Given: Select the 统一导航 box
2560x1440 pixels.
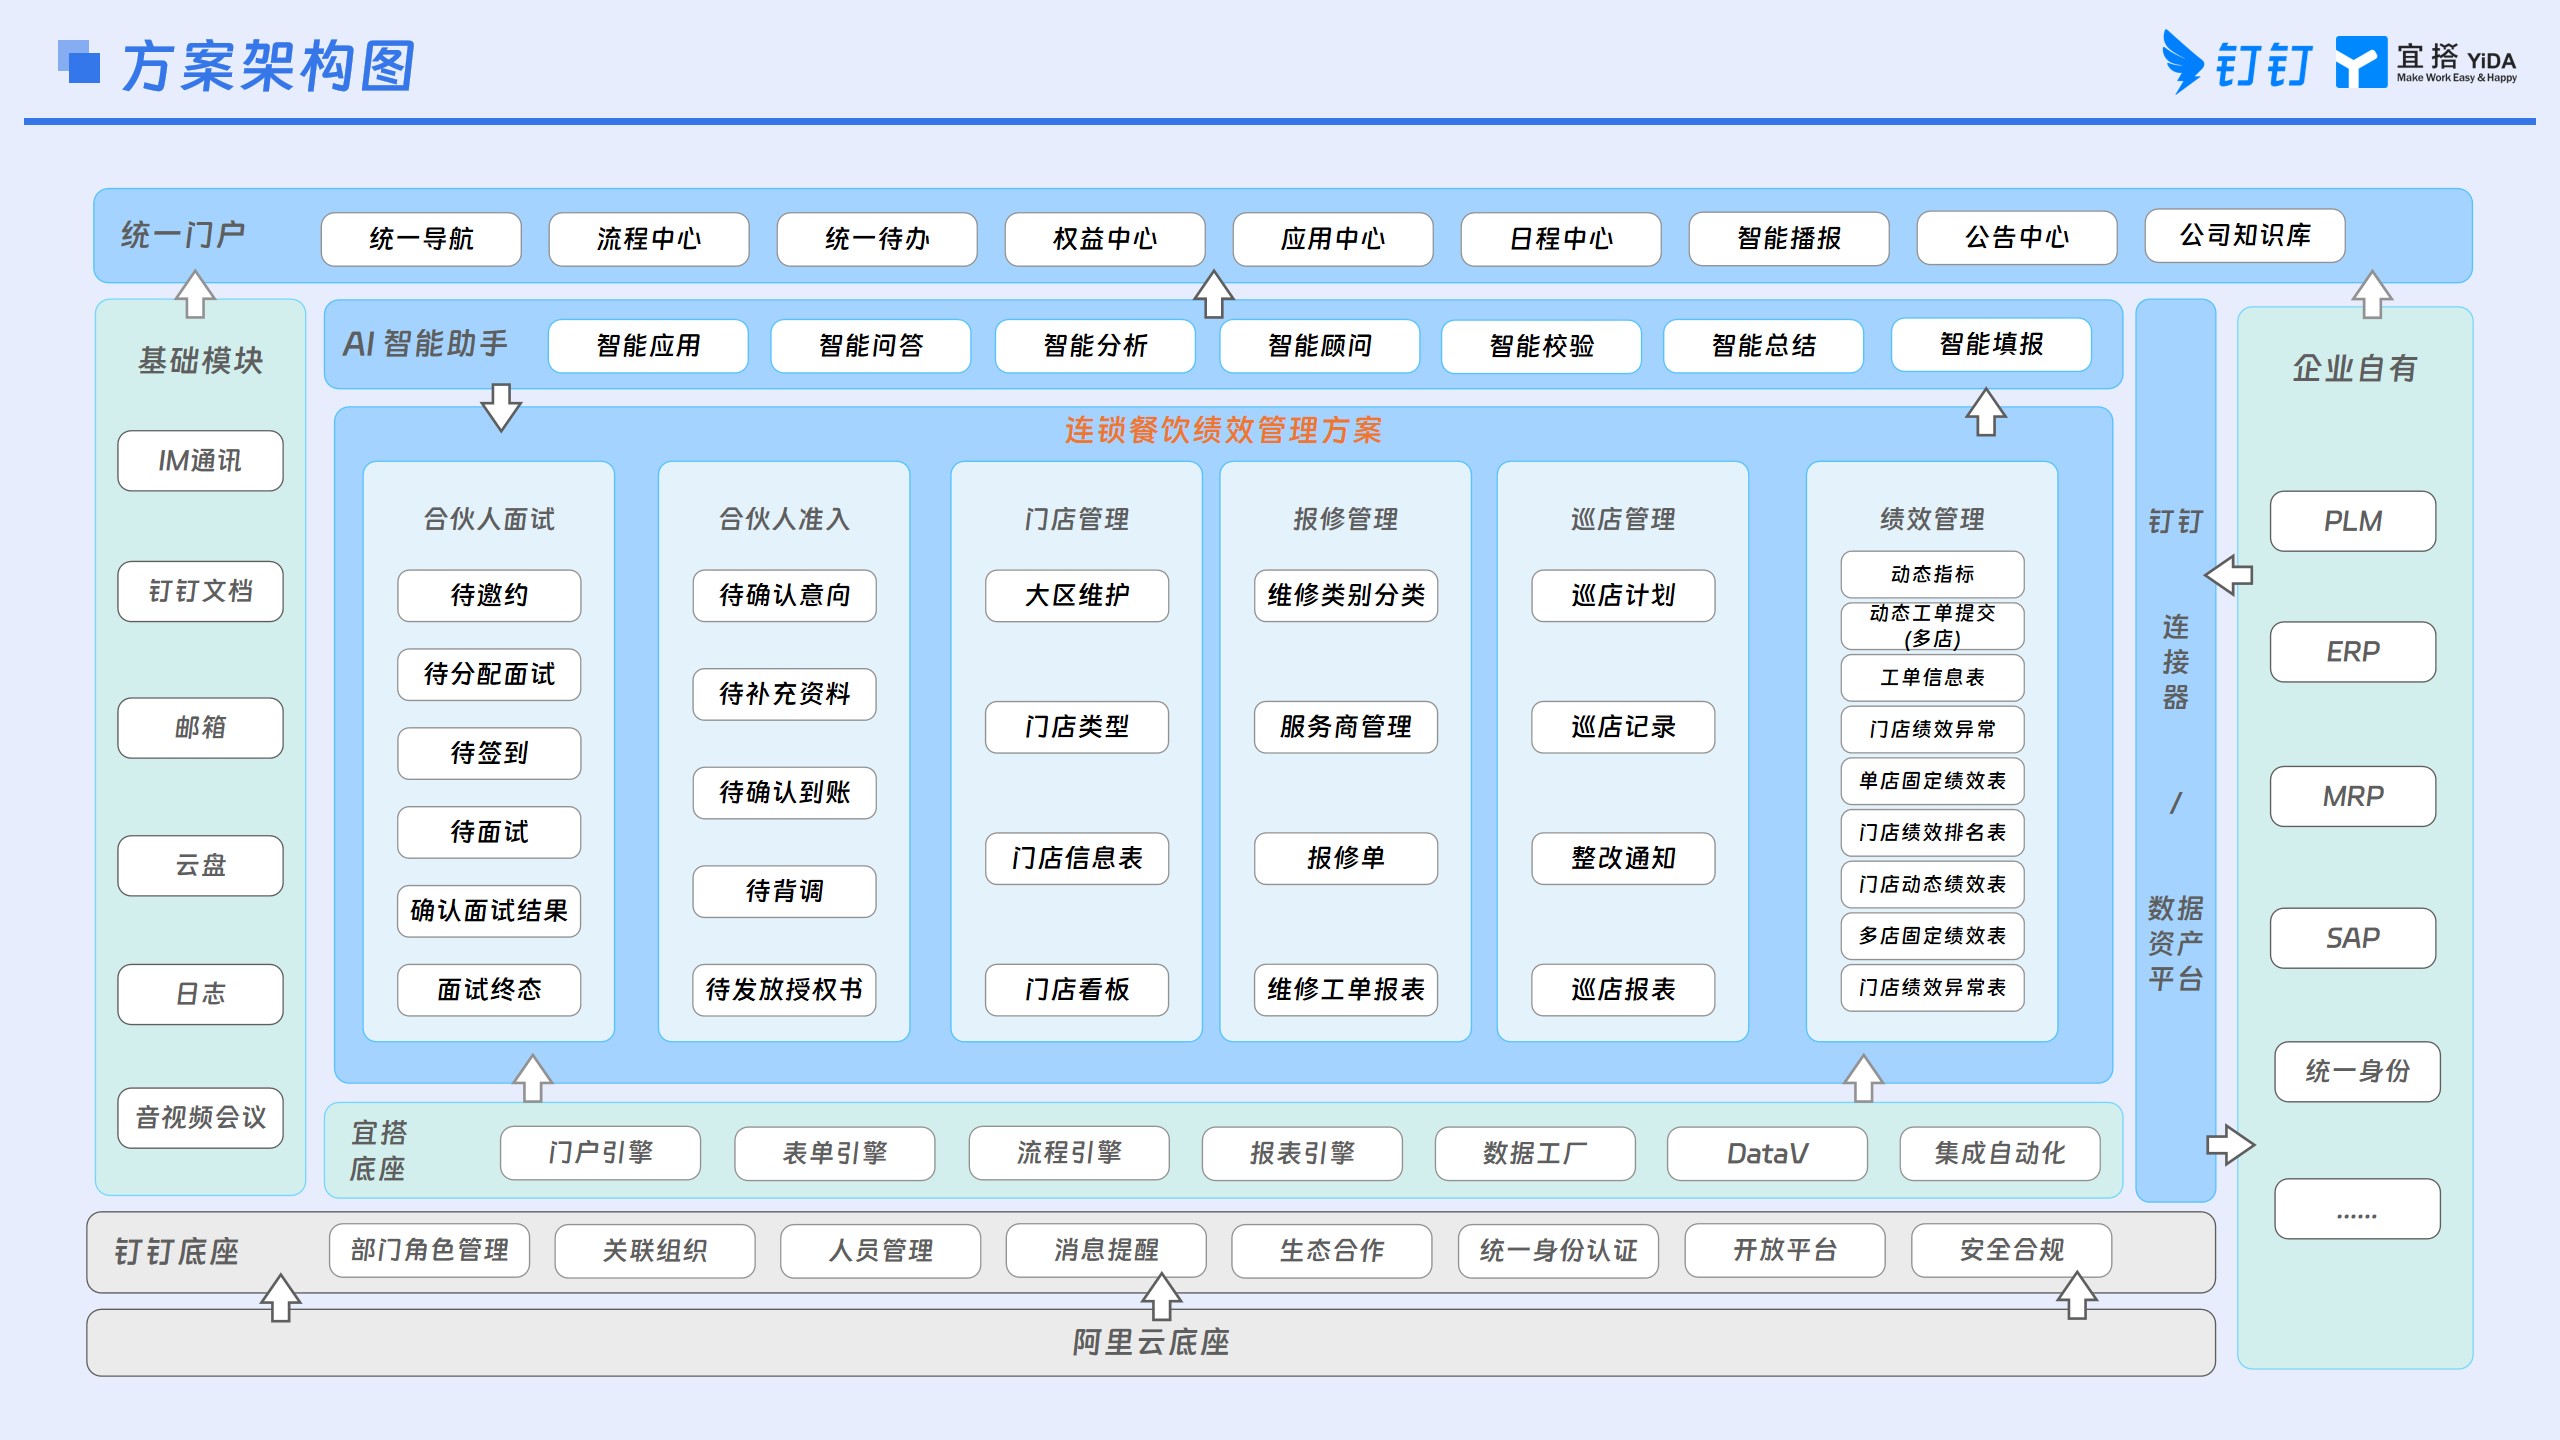Looking at the screenshot, I should click(421, 239).
